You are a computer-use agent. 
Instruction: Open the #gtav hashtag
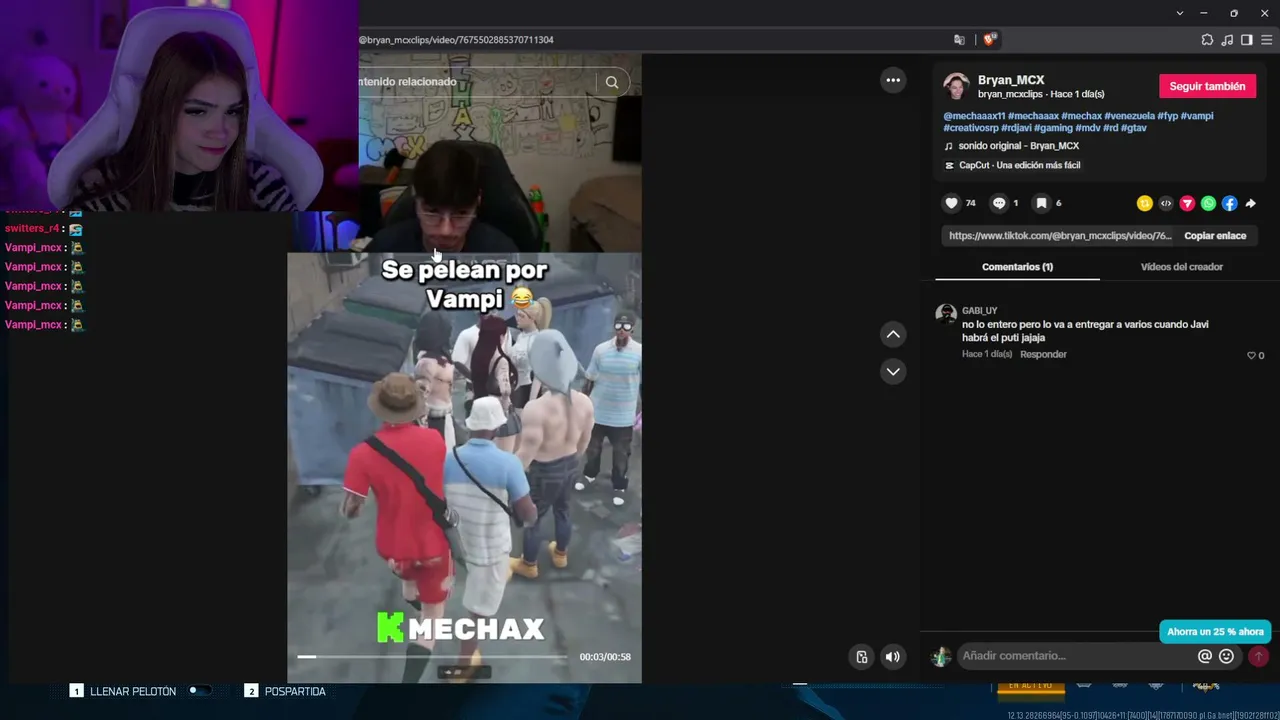point(1133,128)
